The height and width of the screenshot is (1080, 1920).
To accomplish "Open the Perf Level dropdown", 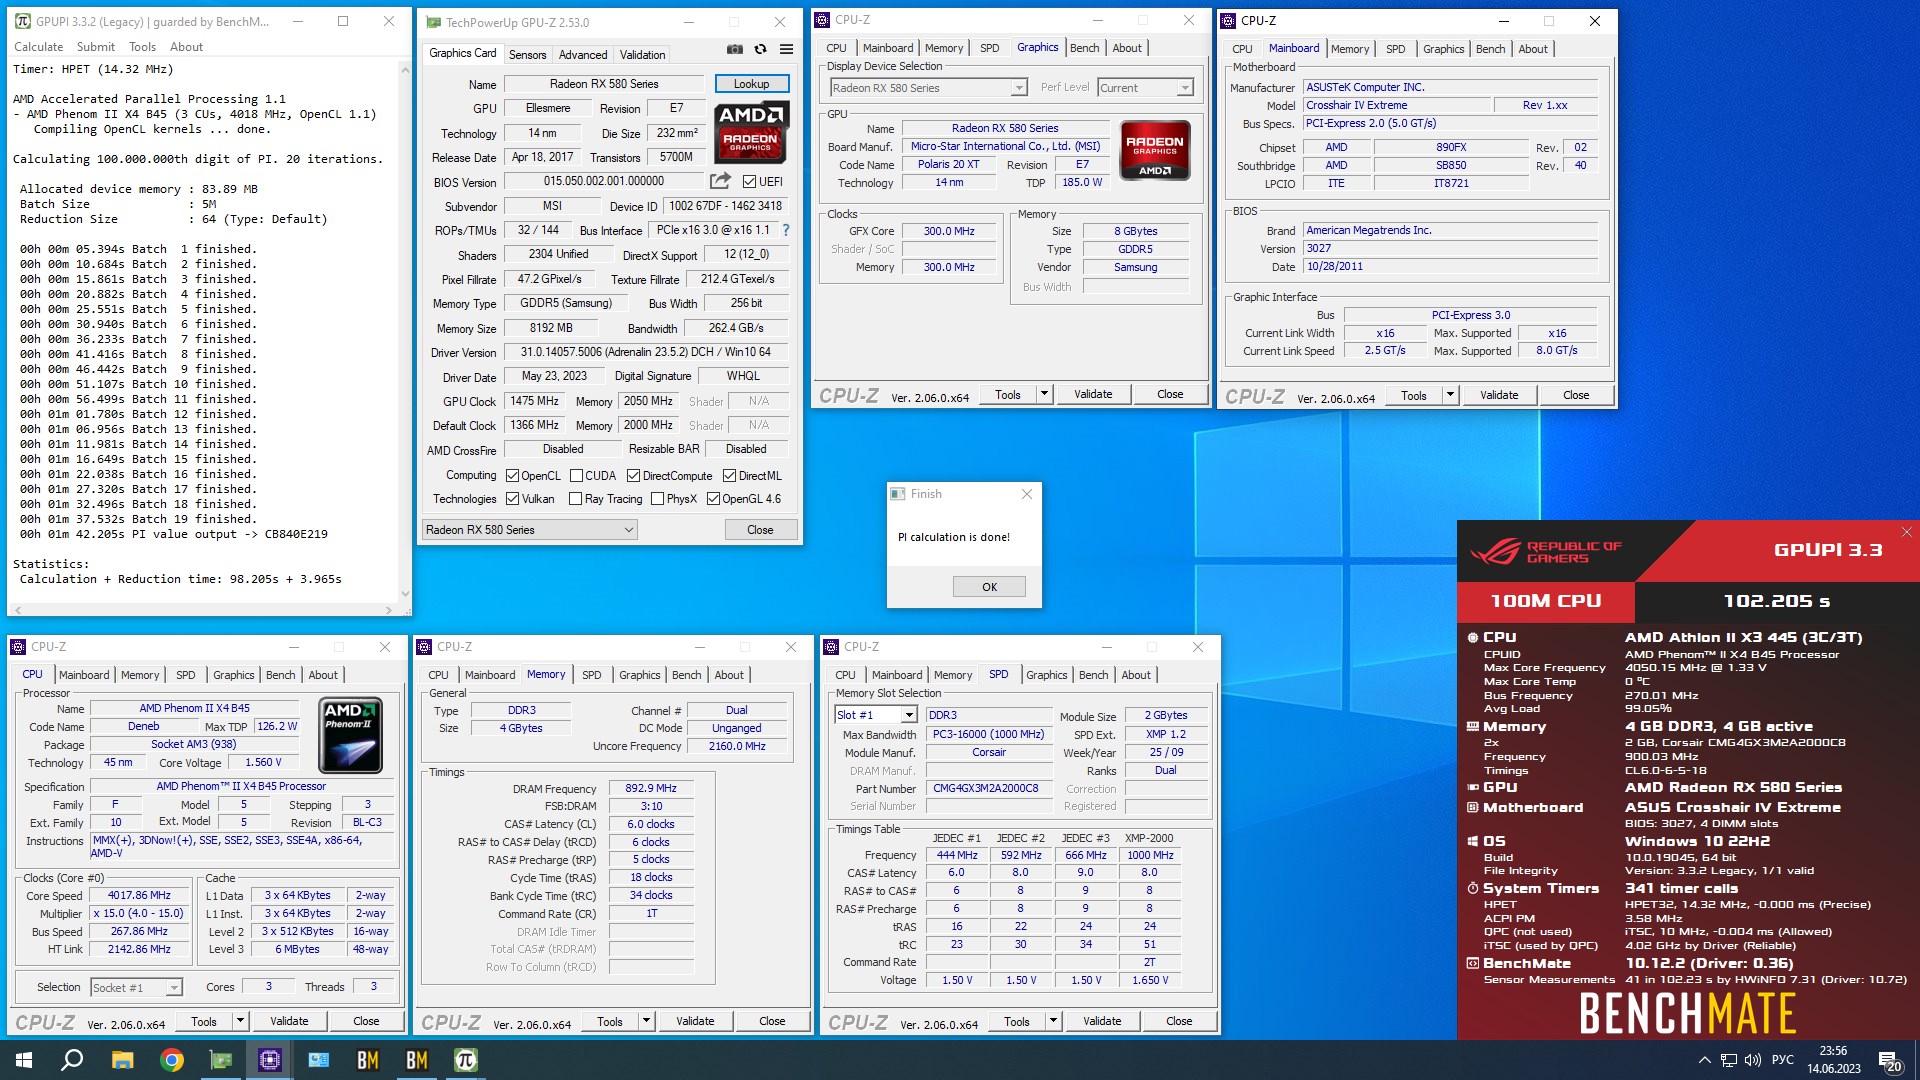I will pos(1145,88).
